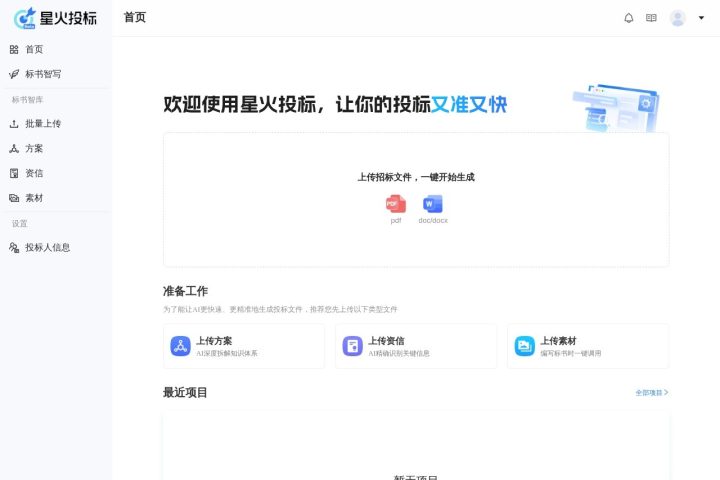Open the 上传素材 card title
Viewport: 720px width, 480px height.
tap(558, 341)
